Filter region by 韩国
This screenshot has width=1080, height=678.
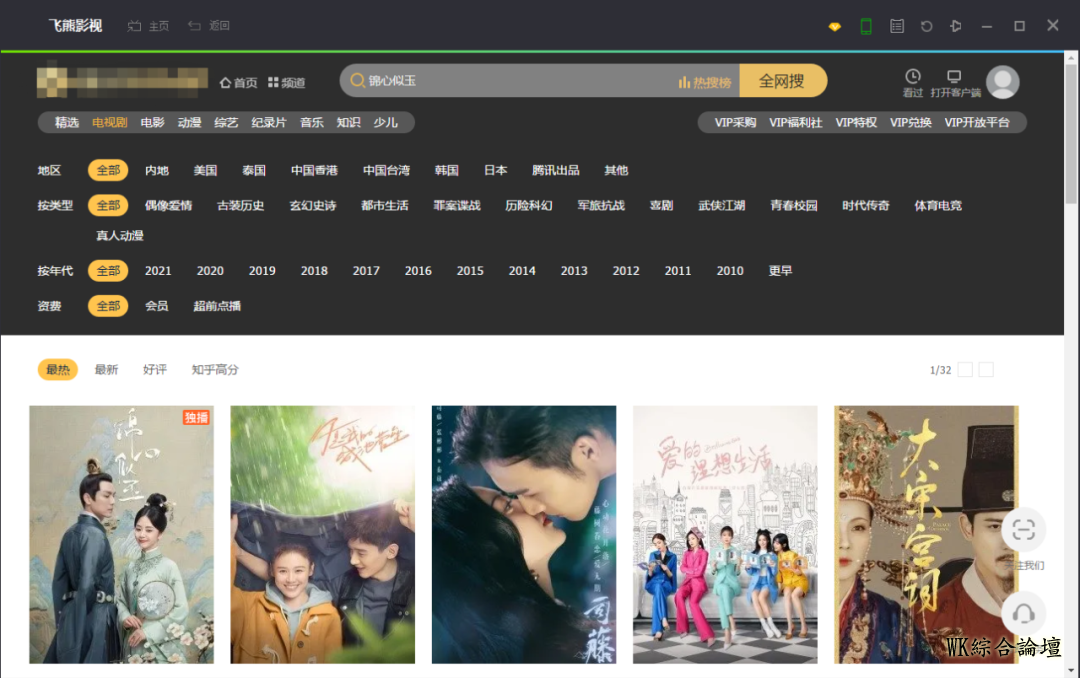[446, 170]
